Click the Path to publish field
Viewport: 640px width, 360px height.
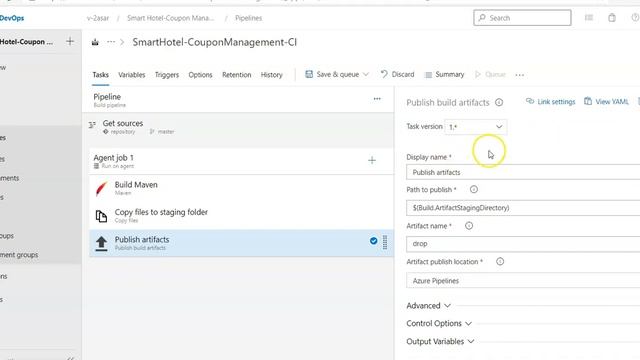pos(523,208)
